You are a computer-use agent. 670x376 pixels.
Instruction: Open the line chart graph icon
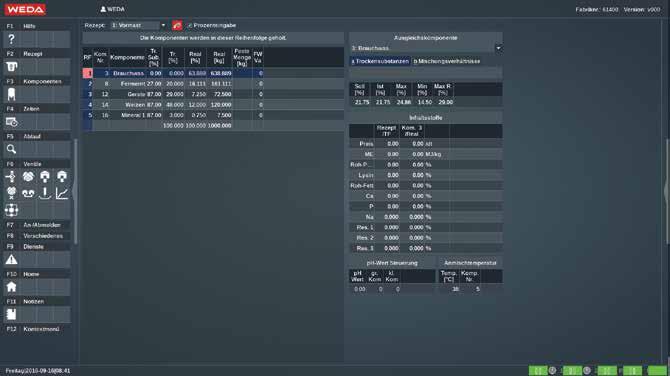pos(62,193)
